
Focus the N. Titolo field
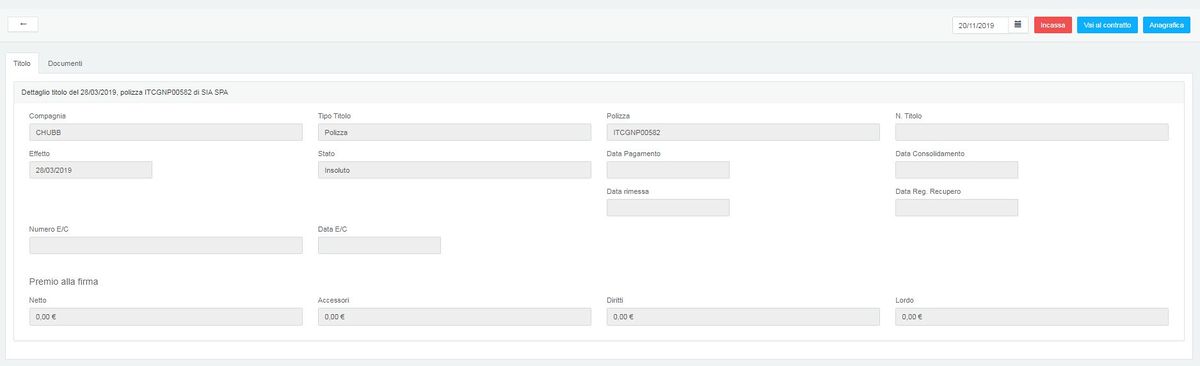pos(1032,132)
